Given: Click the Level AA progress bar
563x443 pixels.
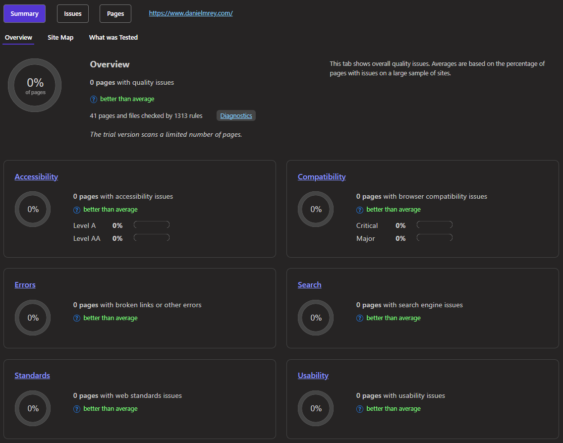Looking at the screenshot, I should click(152, 238).
